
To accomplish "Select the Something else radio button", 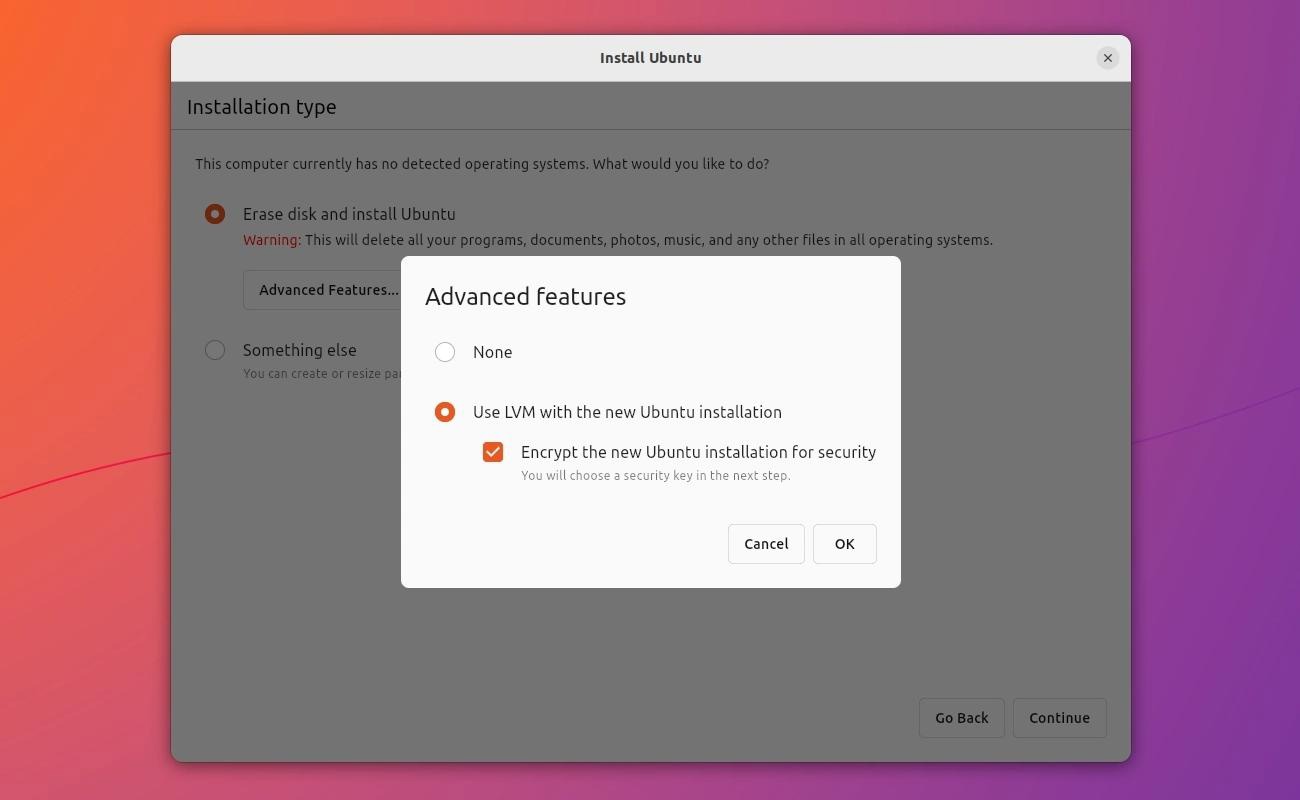I will tap(215, 350).
